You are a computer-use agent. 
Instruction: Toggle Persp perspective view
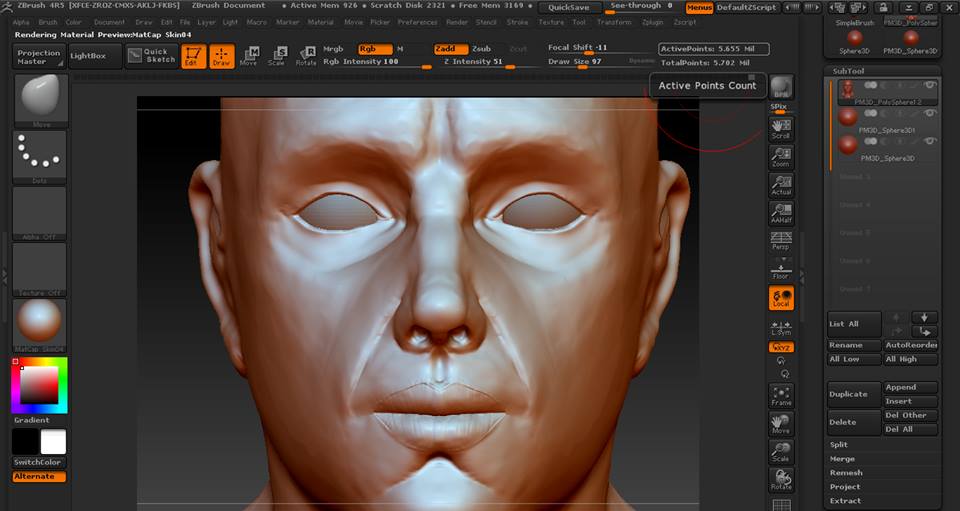781,241
